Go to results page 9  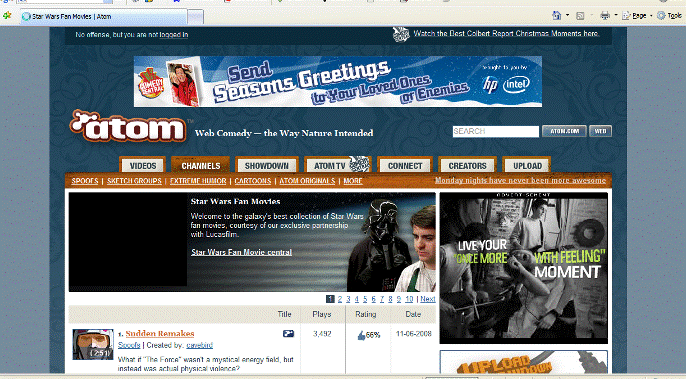click(x=399, y=299)
